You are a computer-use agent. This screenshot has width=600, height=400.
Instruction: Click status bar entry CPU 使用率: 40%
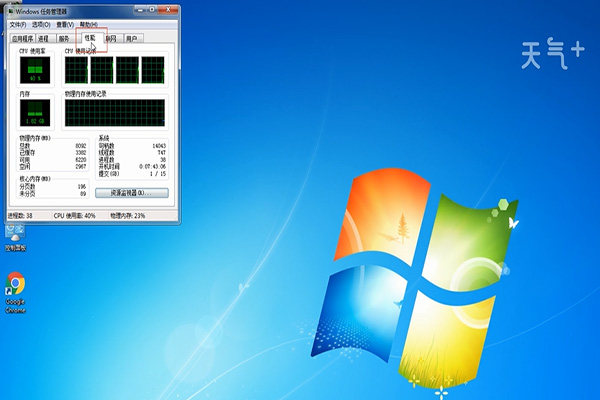coord(75,216)
